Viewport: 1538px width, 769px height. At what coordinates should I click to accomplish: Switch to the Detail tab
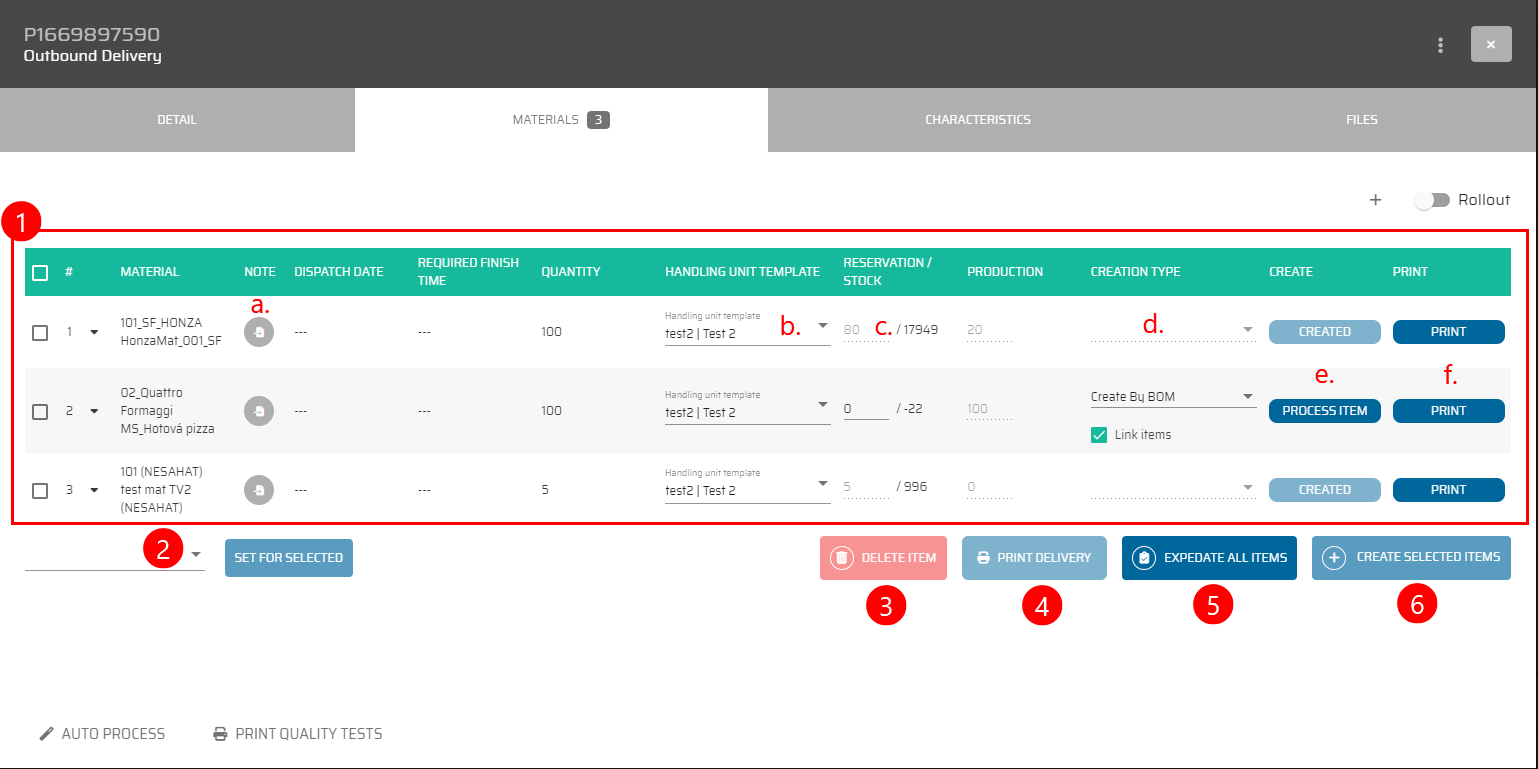pos(177,120)
